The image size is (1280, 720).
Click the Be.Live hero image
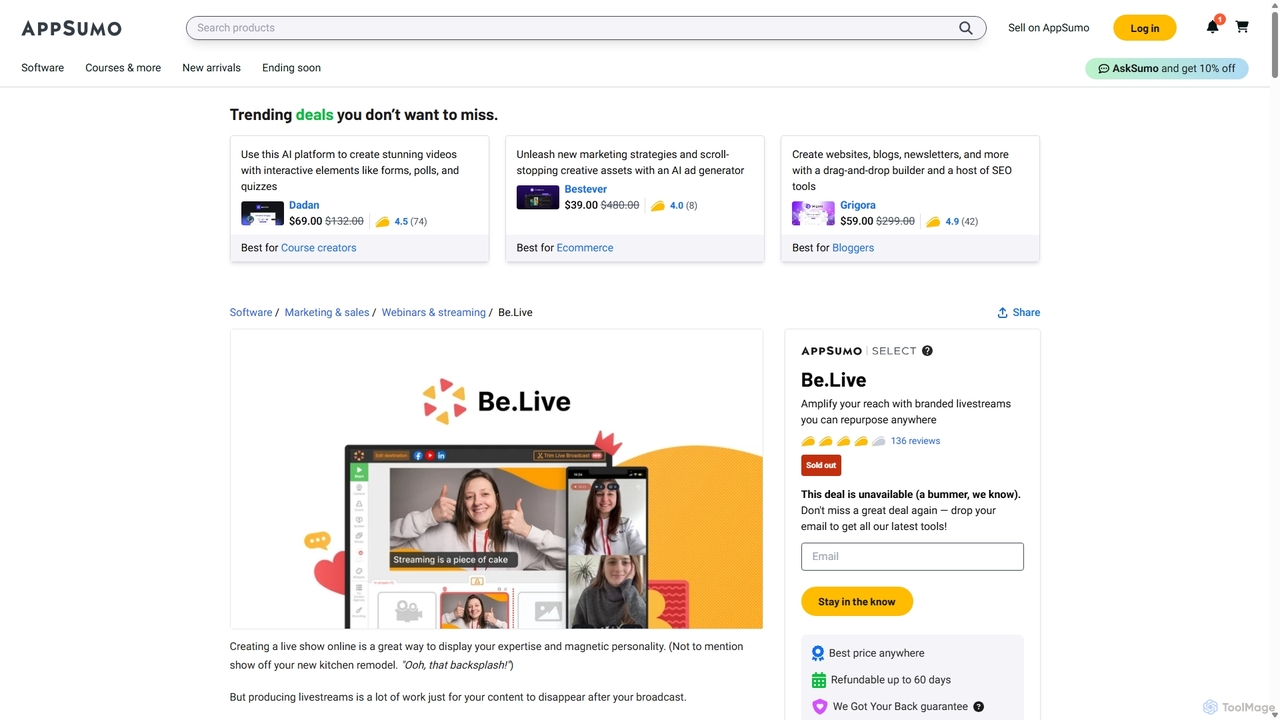click(x=496, y=479)
